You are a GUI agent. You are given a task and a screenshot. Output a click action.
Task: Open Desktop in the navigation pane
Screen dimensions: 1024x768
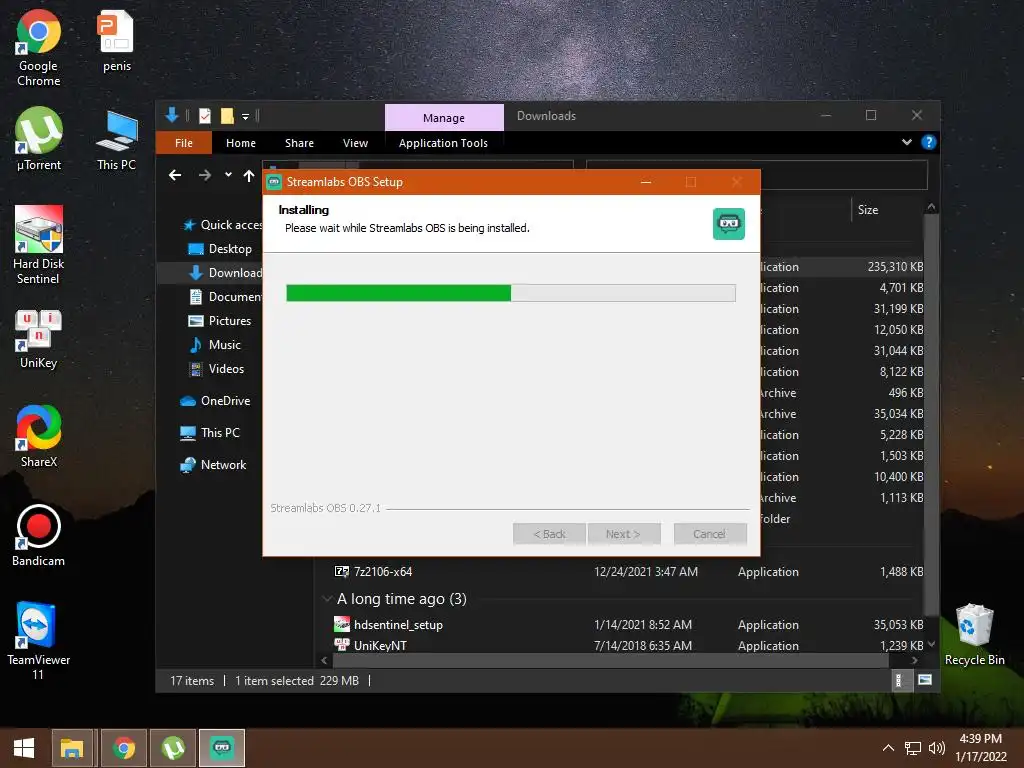tap(221, 249)
